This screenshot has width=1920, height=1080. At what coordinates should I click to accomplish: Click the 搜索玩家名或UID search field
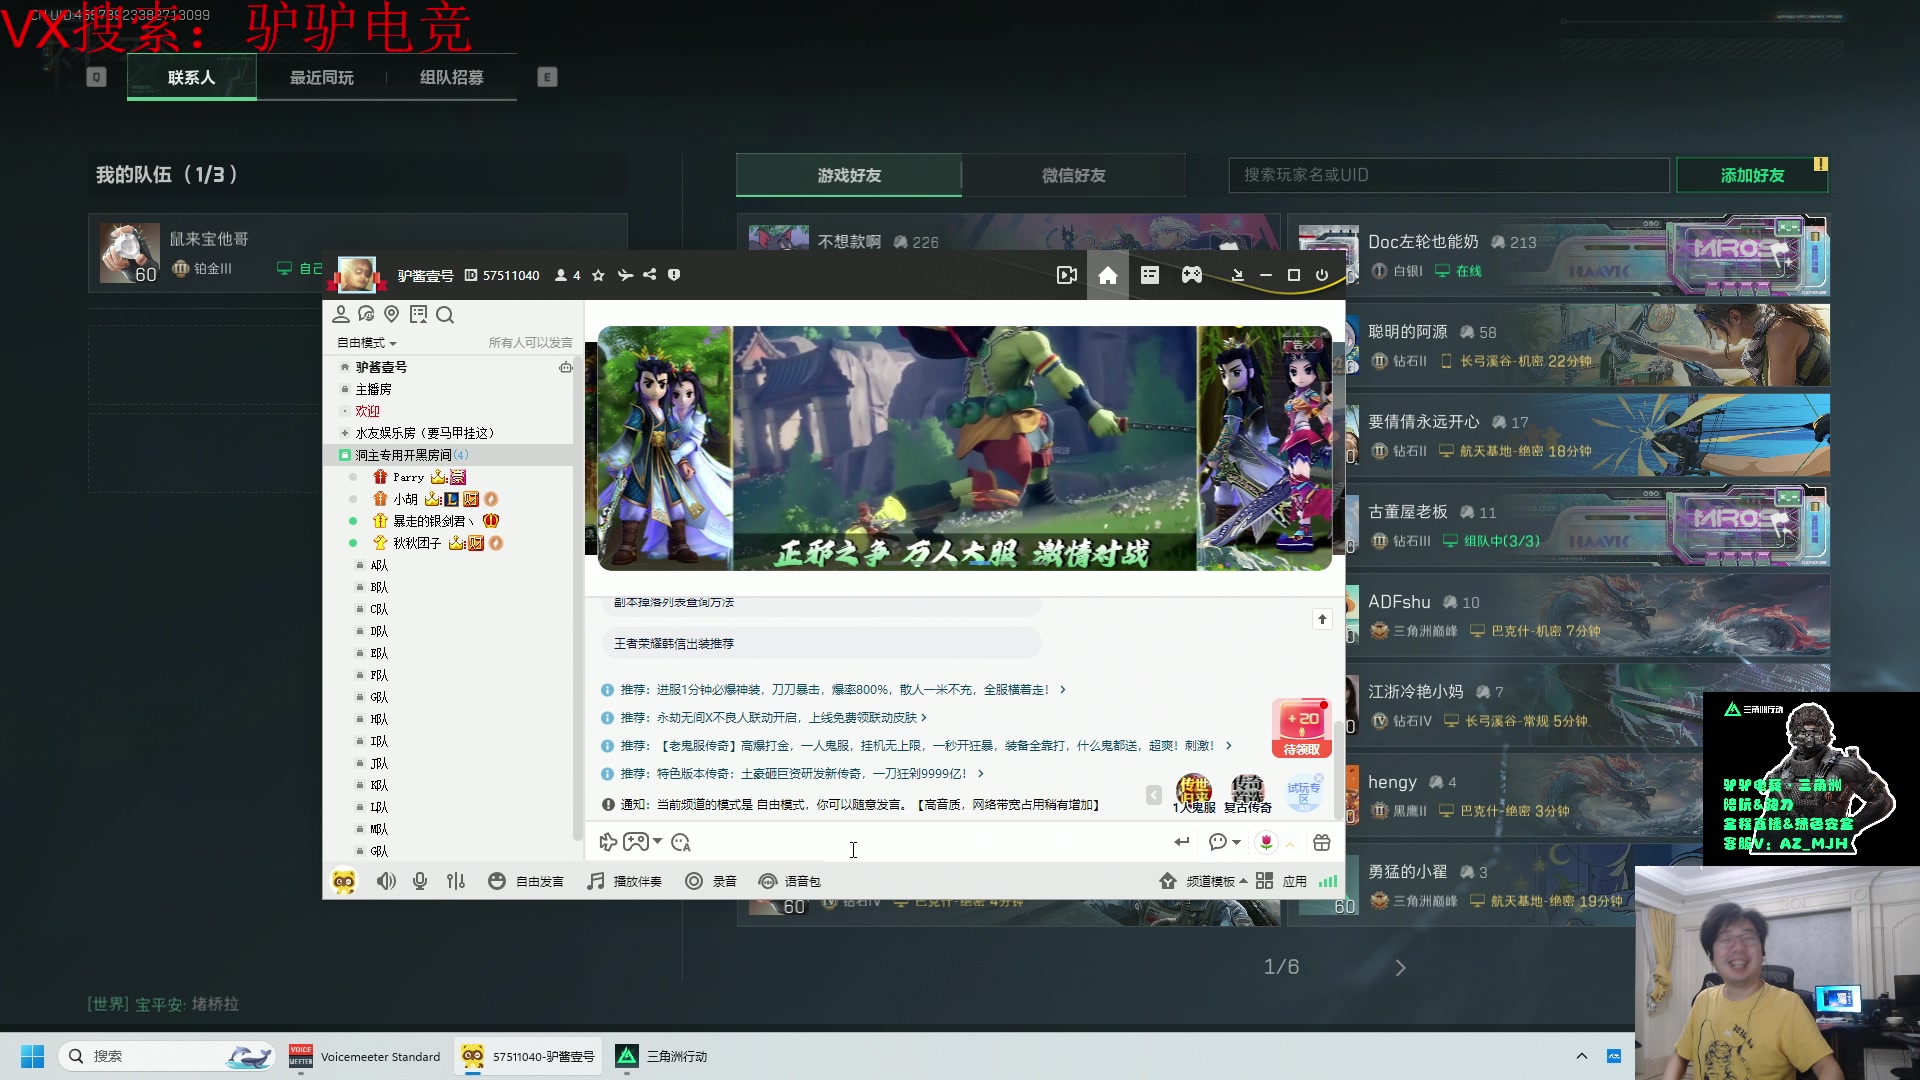(1449, 175)
